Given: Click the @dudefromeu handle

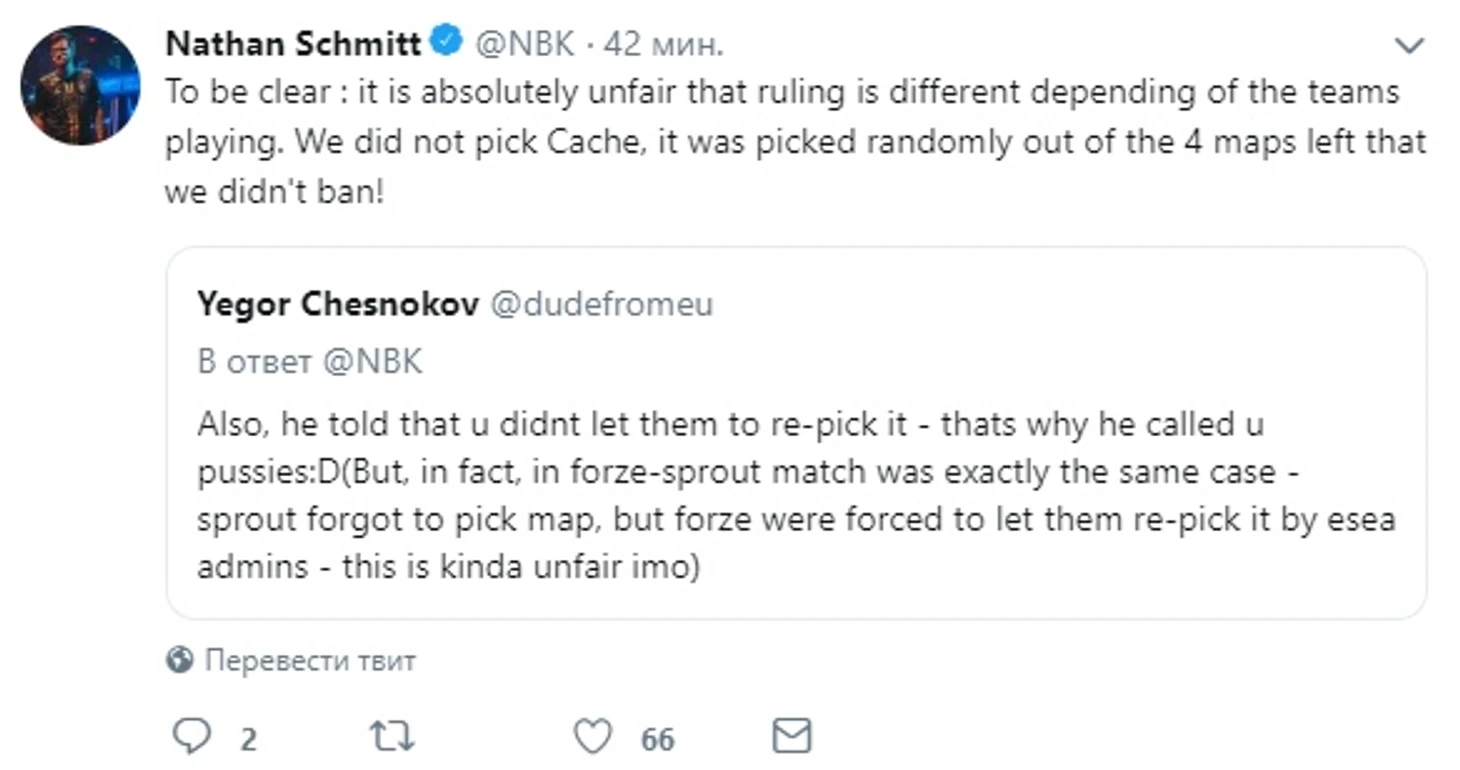Looking at the screenshot, I should [x=601, y=304].
